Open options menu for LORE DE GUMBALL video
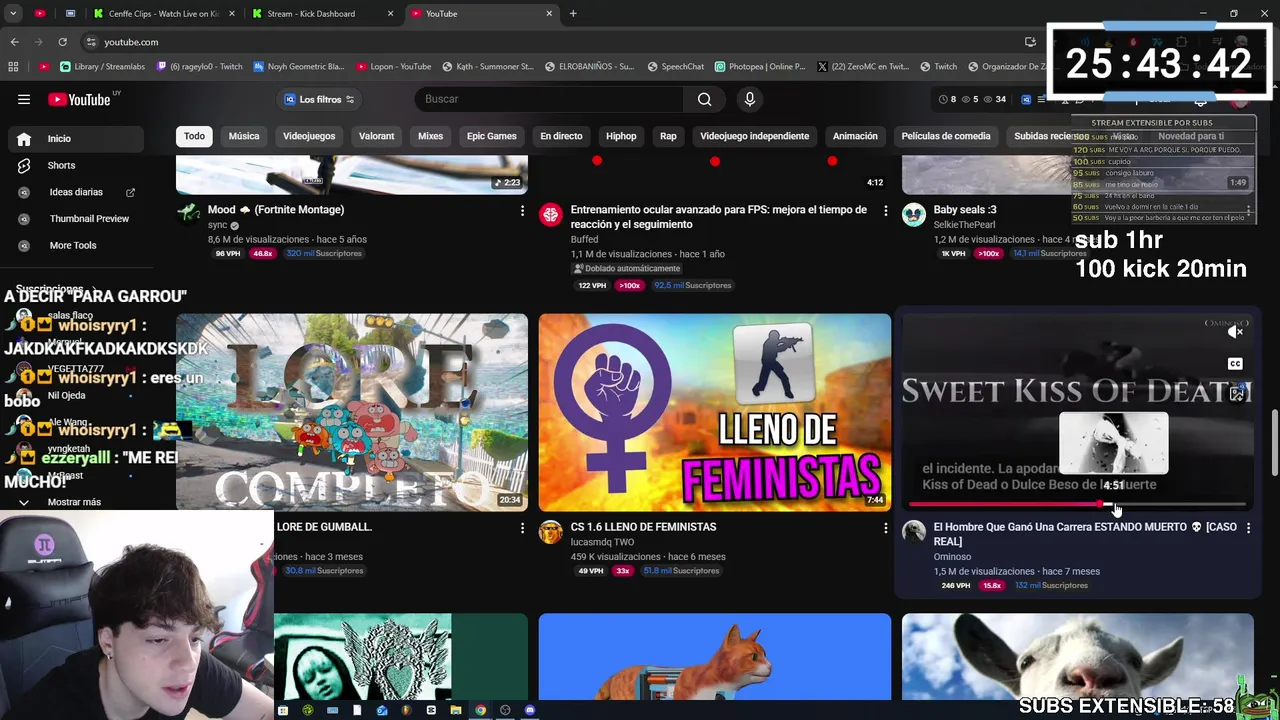 pyautogui.click(x=522, y=528)
